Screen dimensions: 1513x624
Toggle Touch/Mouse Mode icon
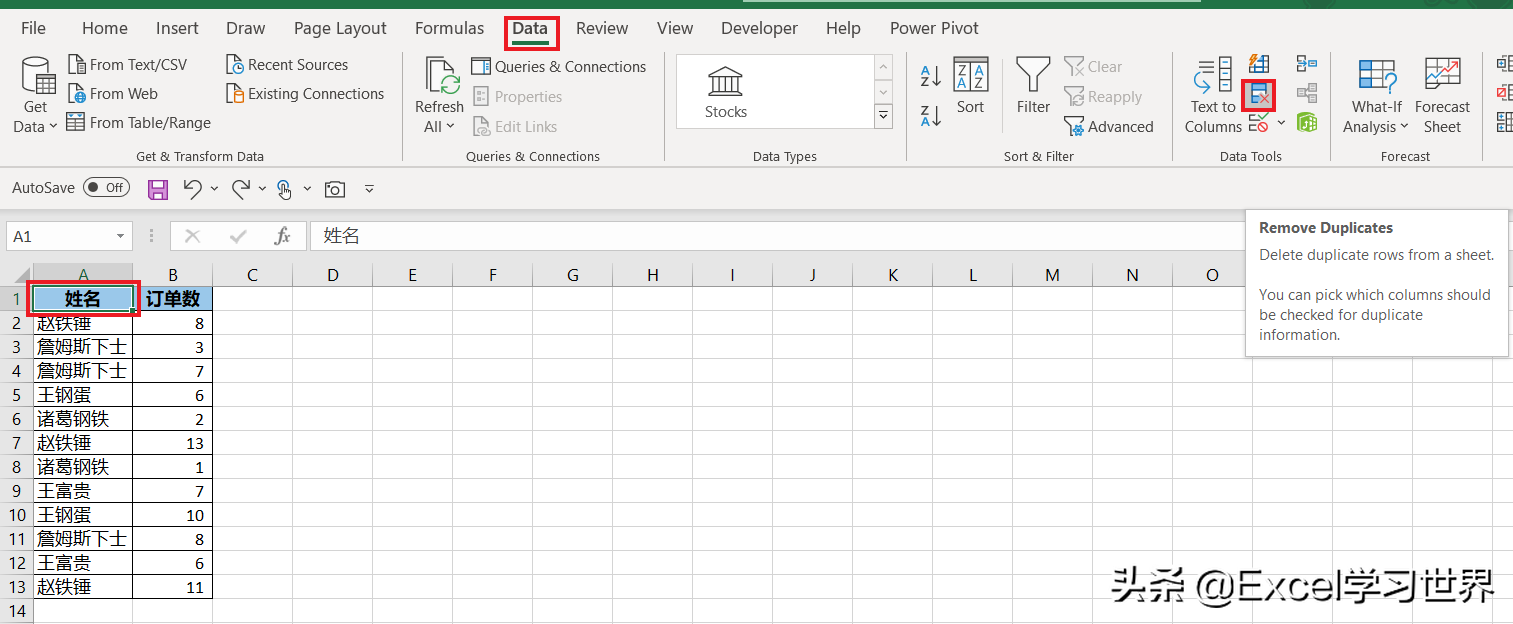(x=285, y=188)
